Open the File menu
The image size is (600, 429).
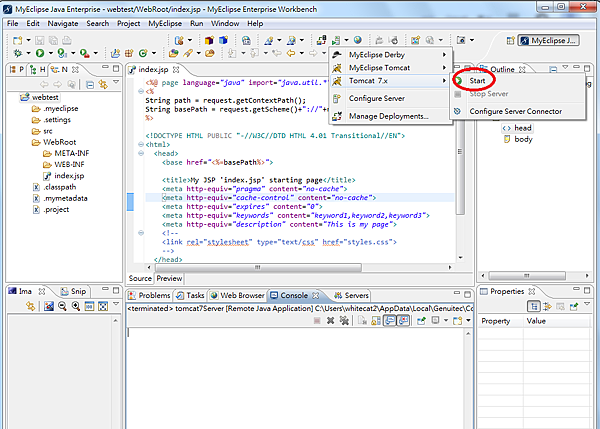click(x=13, y=23)
